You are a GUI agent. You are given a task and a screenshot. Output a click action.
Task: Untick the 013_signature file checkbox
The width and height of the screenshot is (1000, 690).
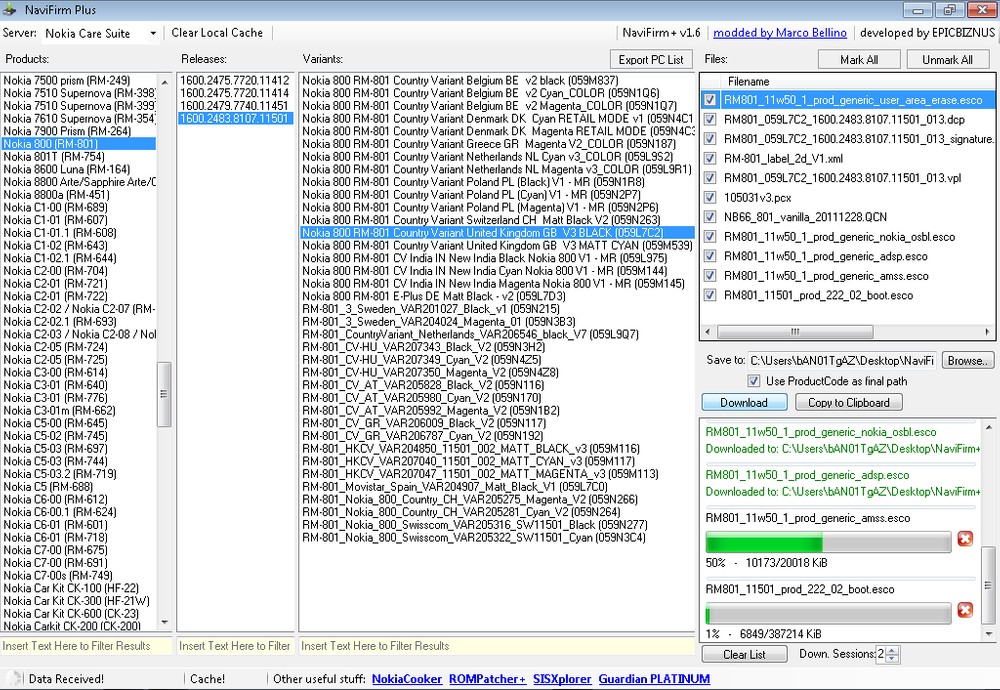(x=709, y=139)
